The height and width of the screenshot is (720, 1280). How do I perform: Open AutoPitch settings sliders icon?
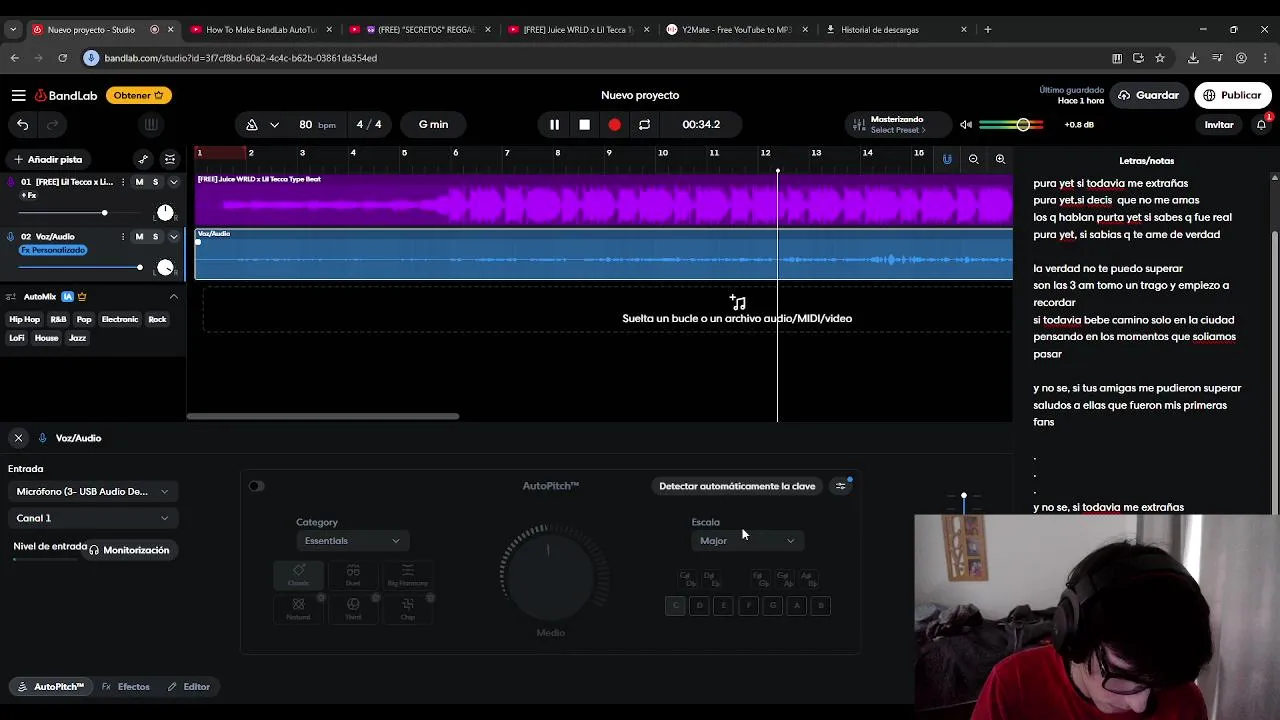[x=841, y=486]
